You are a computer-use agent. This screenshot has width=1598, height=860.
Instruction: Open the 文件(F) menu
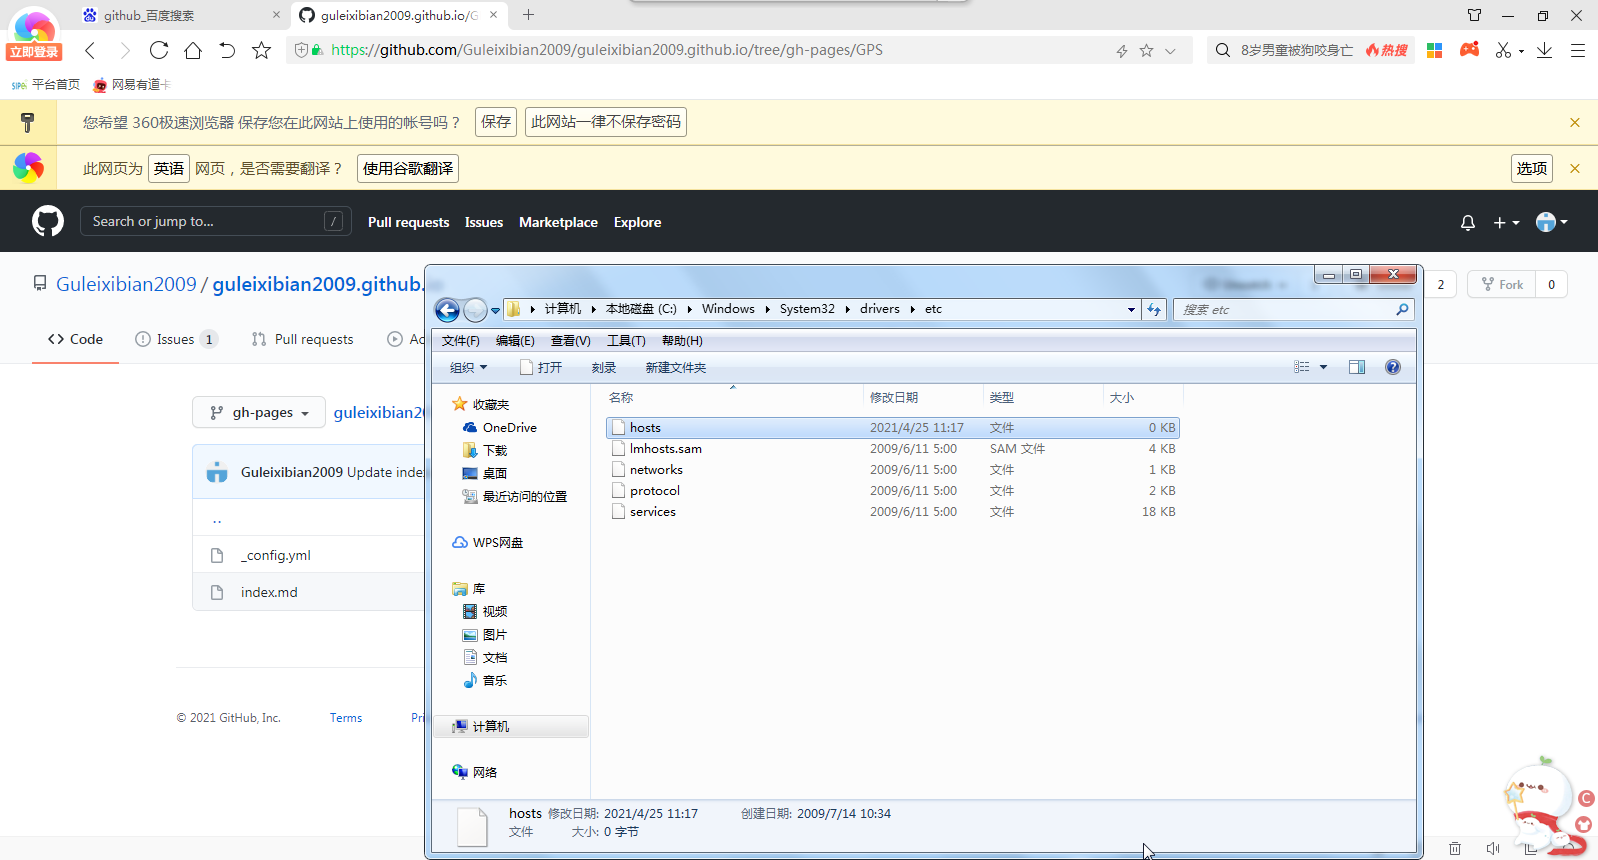pyautogui.click(x=461, y=341)
